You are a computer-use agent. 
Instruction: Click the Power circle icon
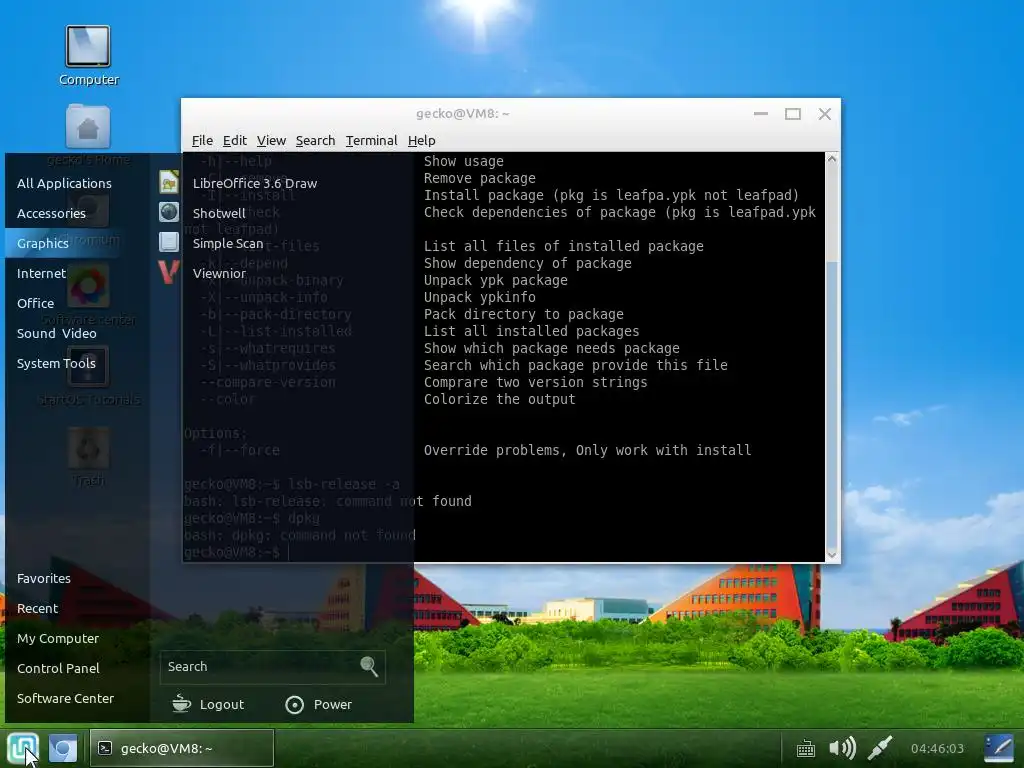point(295,705)
